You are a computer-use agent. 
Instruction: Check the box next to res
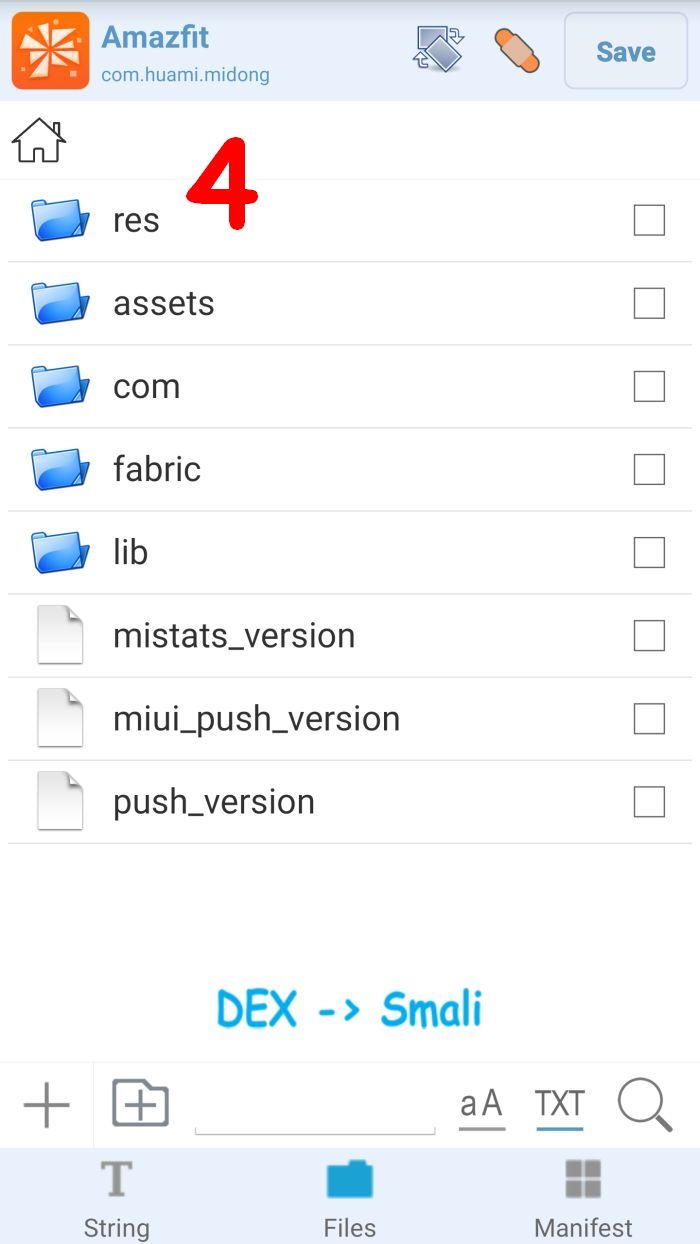(x=649, y=220)
